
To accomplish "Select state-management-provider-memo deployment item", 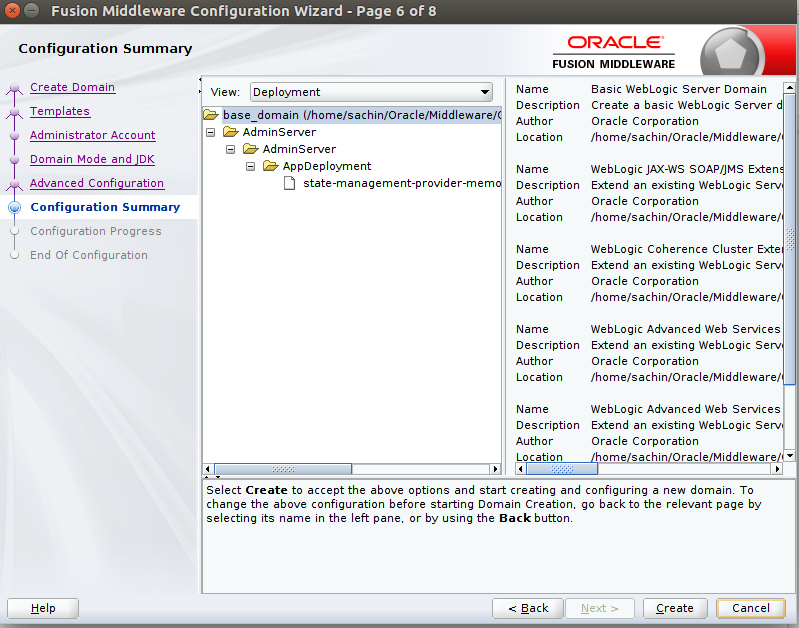I will coord(402,183).
